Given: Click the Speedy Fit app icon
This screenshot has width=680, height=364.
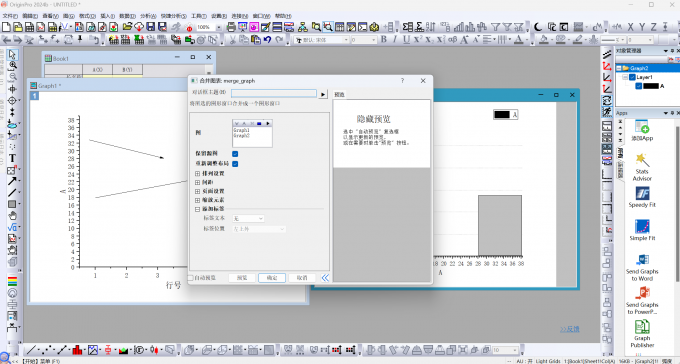Looking at the screenshot, I should tap(642, 193).
